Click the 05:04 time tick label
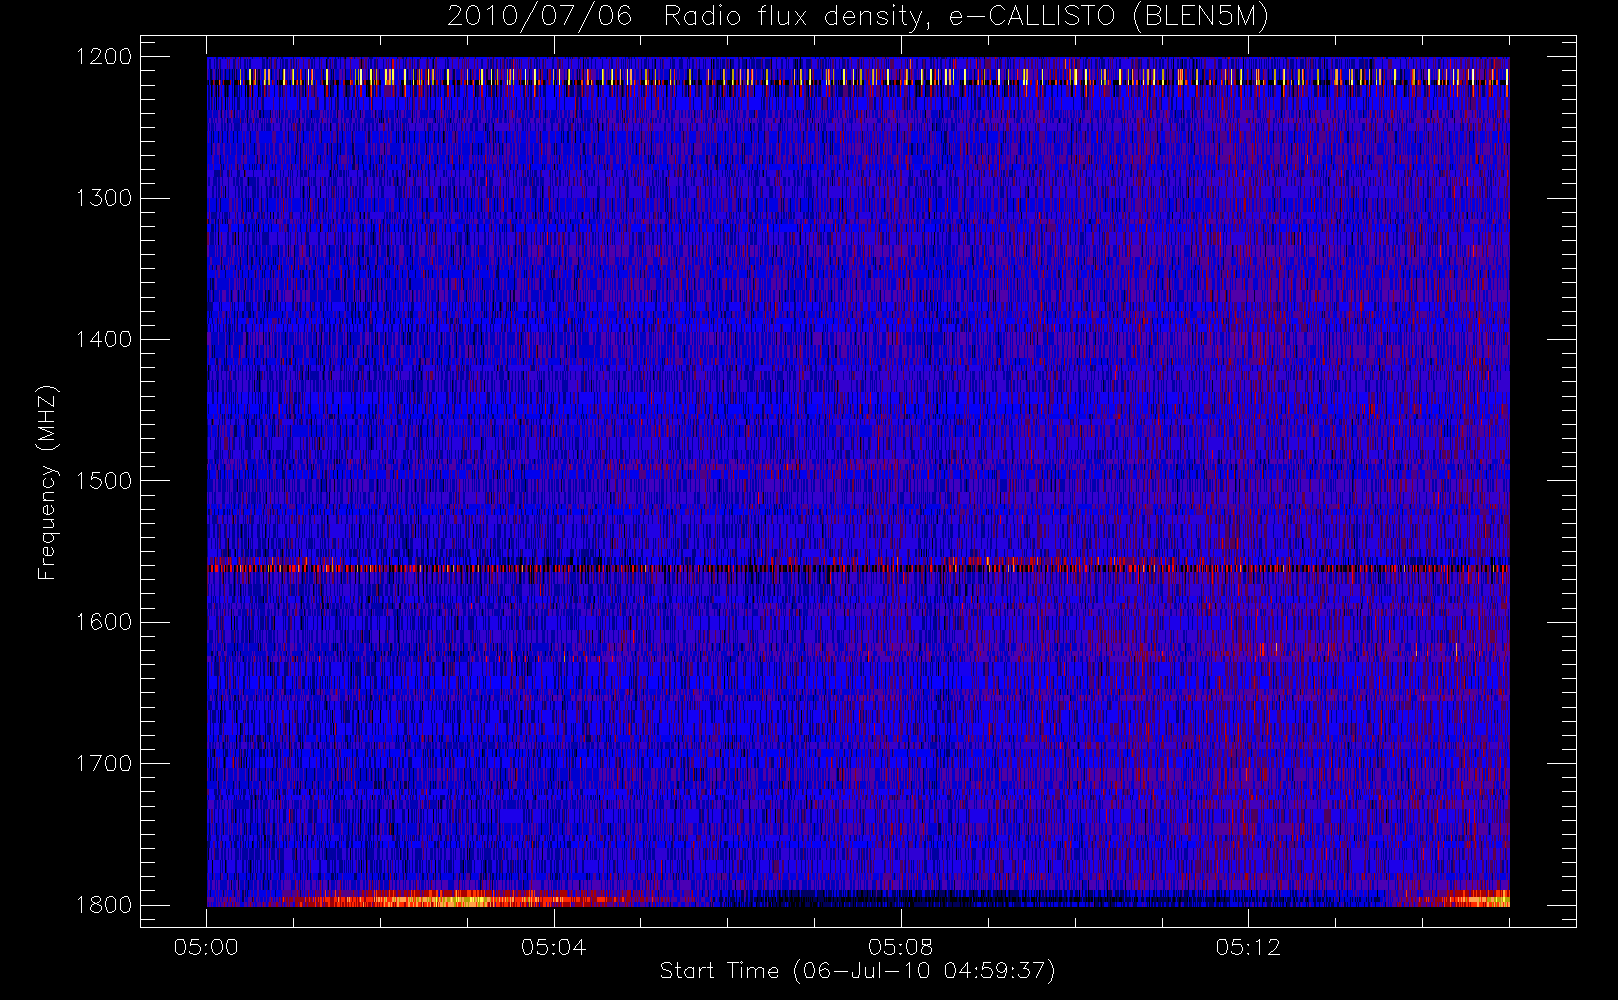1618x1000 pixels. [x=553, y=947]
